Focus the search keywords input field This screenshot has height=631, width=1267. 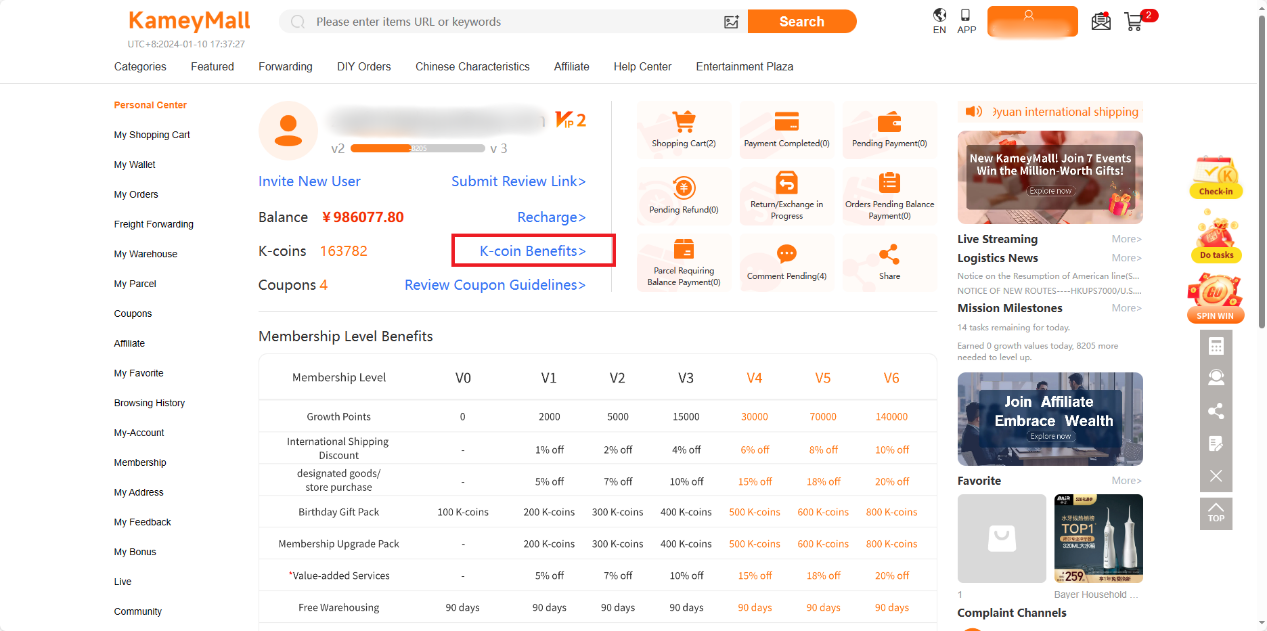pyautogui.click(x=514, y=22)
